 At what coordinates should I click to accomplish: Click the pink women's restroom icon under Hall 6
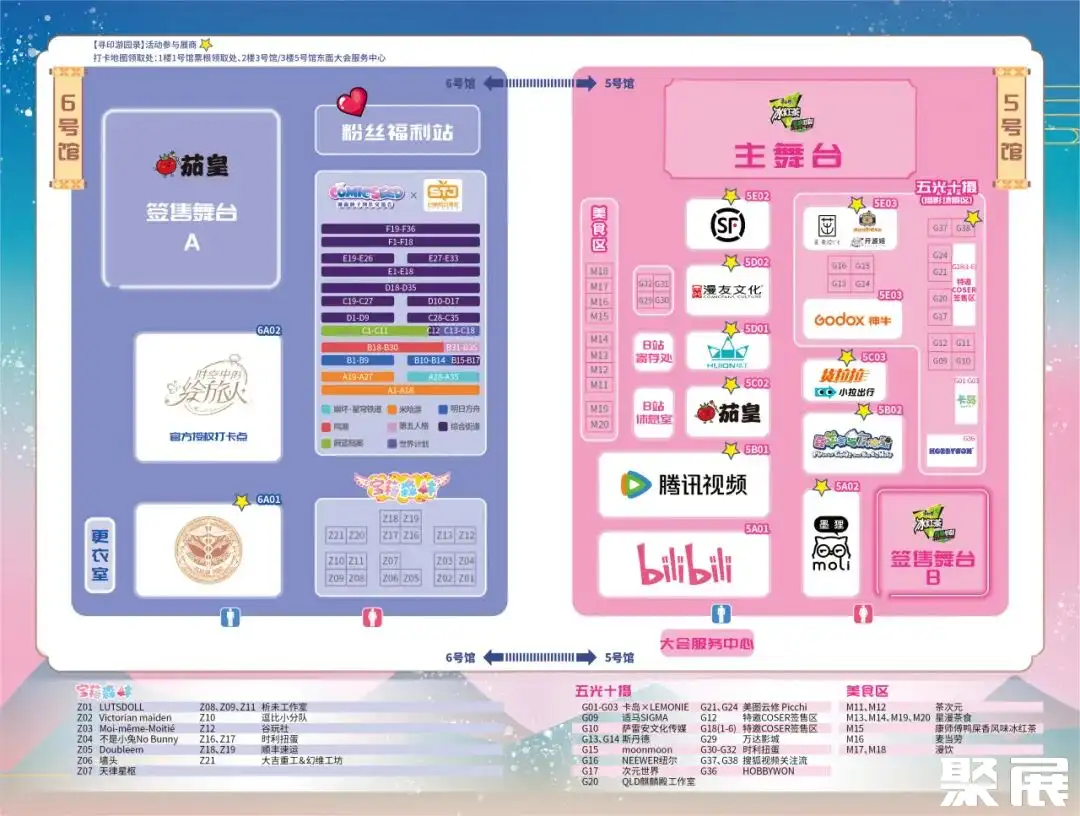372,617
